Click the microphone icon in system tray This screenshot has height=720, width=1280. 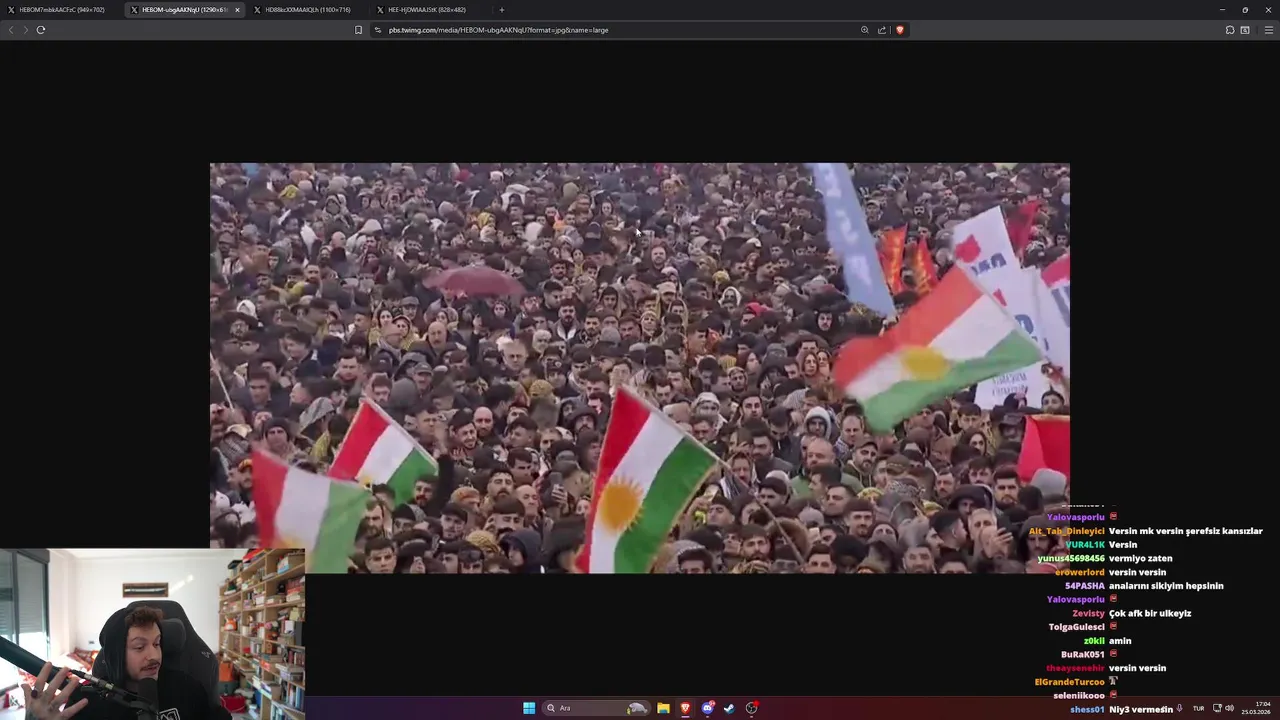pos(1179,709)
